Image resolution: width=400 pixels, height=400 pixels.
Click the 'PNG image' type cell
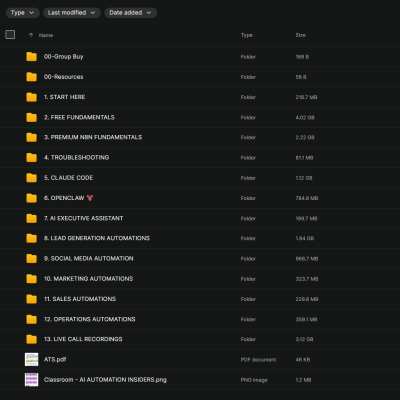pos(254,380)
